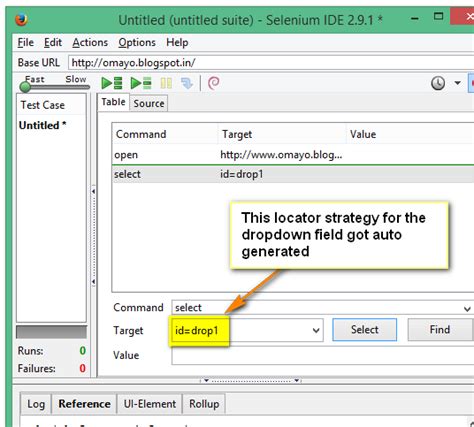Minimize the Selenium IDE window
This screenshot has width=474, height=427.
[x=415, y=19]
